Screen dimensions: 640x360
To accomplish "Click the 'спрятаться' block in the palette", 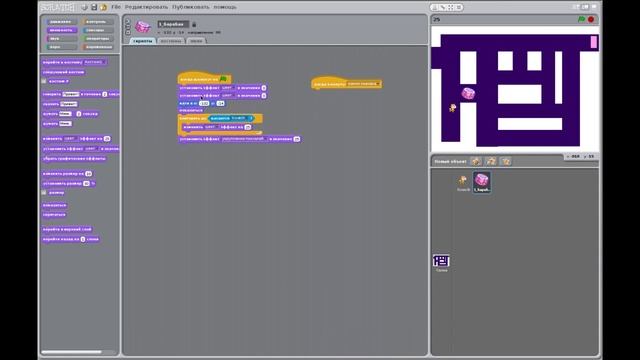I will (54, 215).
